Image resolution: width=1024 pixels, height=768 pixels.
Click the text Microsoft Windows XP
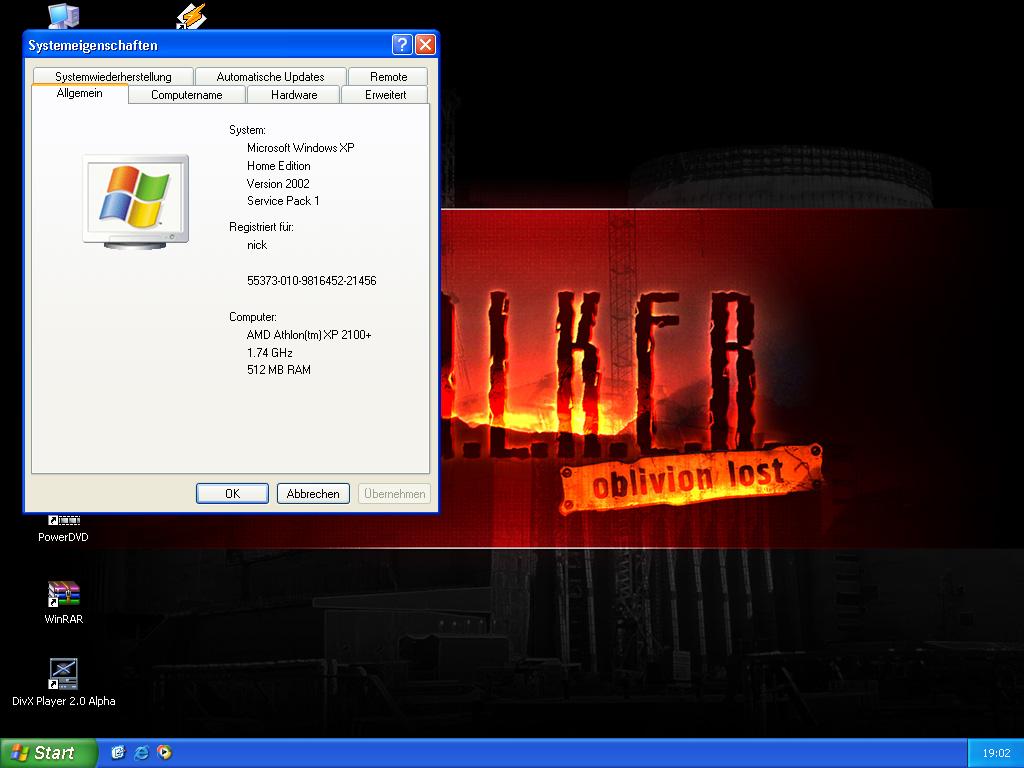[x=300, y=148]
